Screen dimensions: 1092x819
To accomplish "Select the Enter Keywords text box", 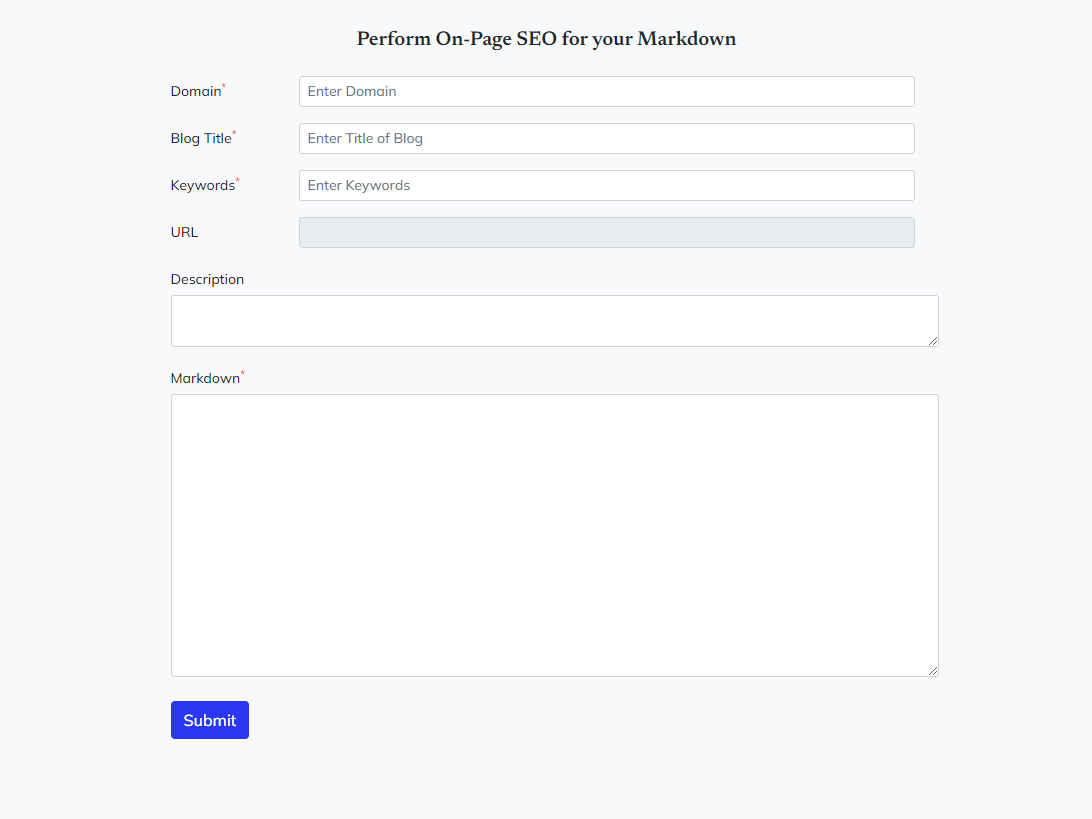I will coord(606,185).
